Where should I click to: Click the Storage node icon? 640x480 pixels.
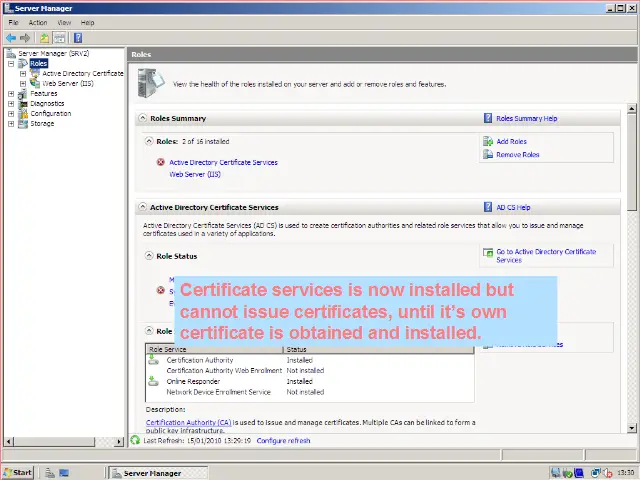click(x=23, y=124)
